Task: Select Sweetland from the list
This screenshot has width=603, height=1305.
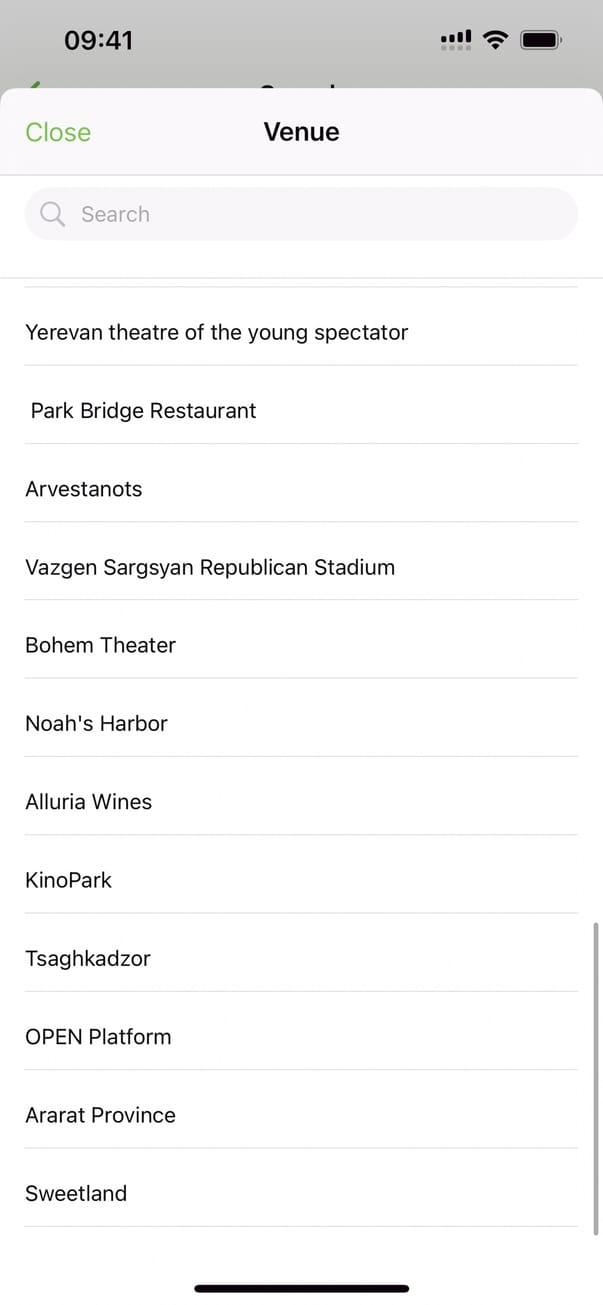Action: [76, 1193]
